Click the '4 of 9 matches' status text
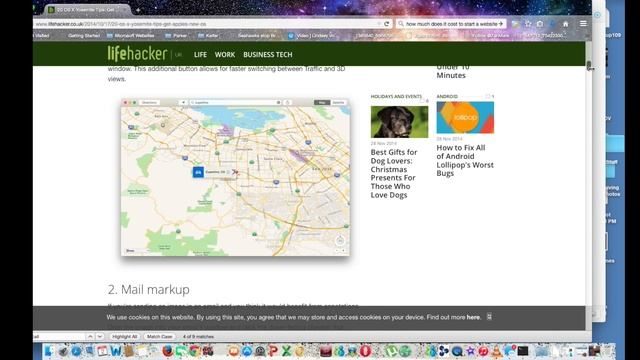This screenshot has width=640, height=360. (198, 337)
